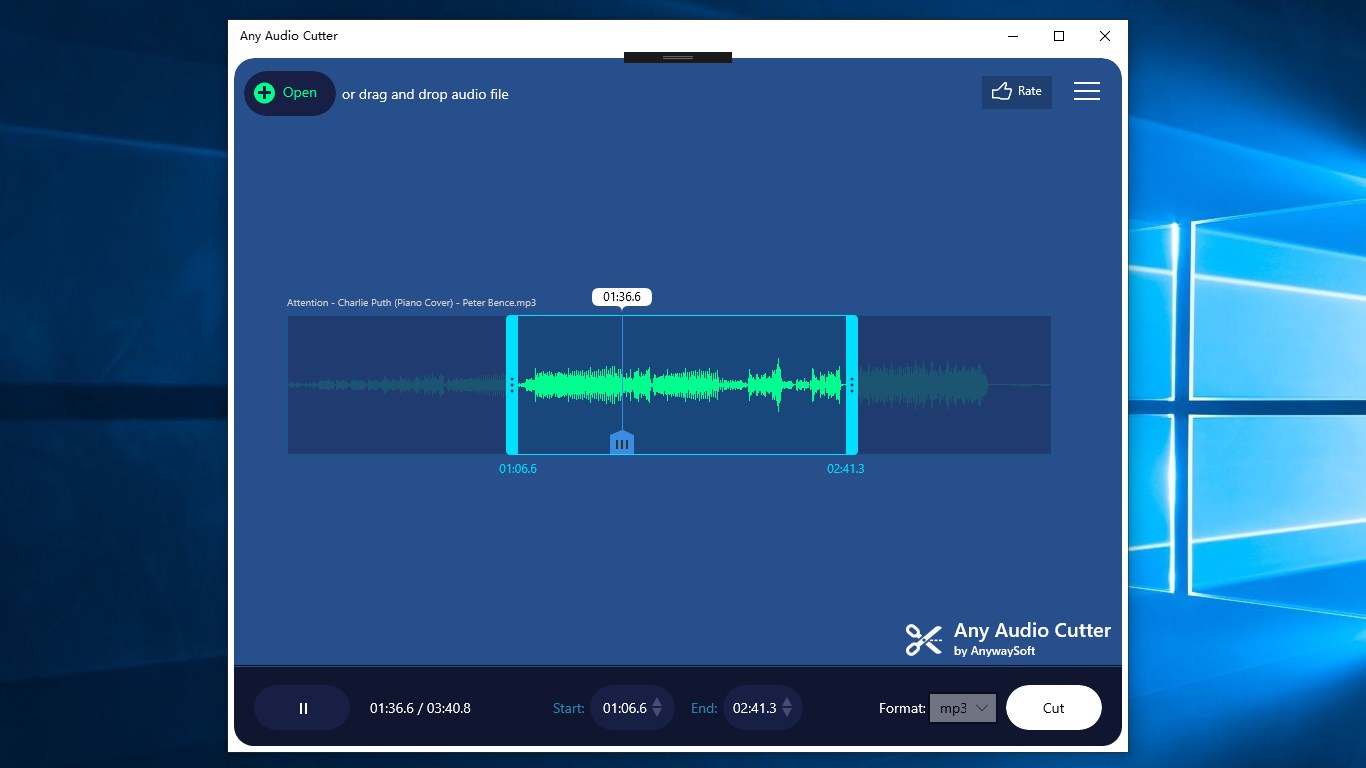The height and width of the screenshot is (768, 1366).
Task: Open the hamburger menu in top-right corner
Action: [x=1087, y=90]
